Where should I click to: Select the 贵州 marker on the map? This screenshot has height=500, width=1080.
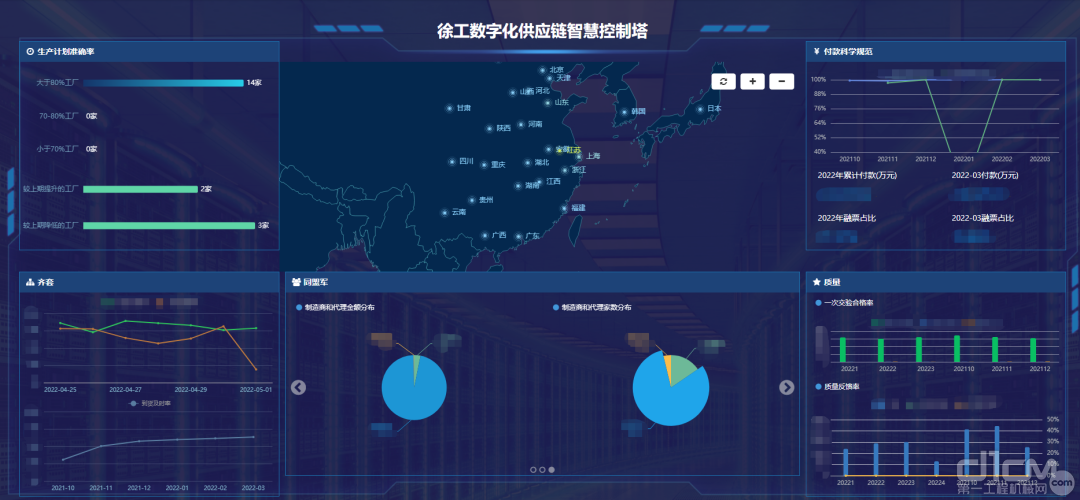click(472, 200)
